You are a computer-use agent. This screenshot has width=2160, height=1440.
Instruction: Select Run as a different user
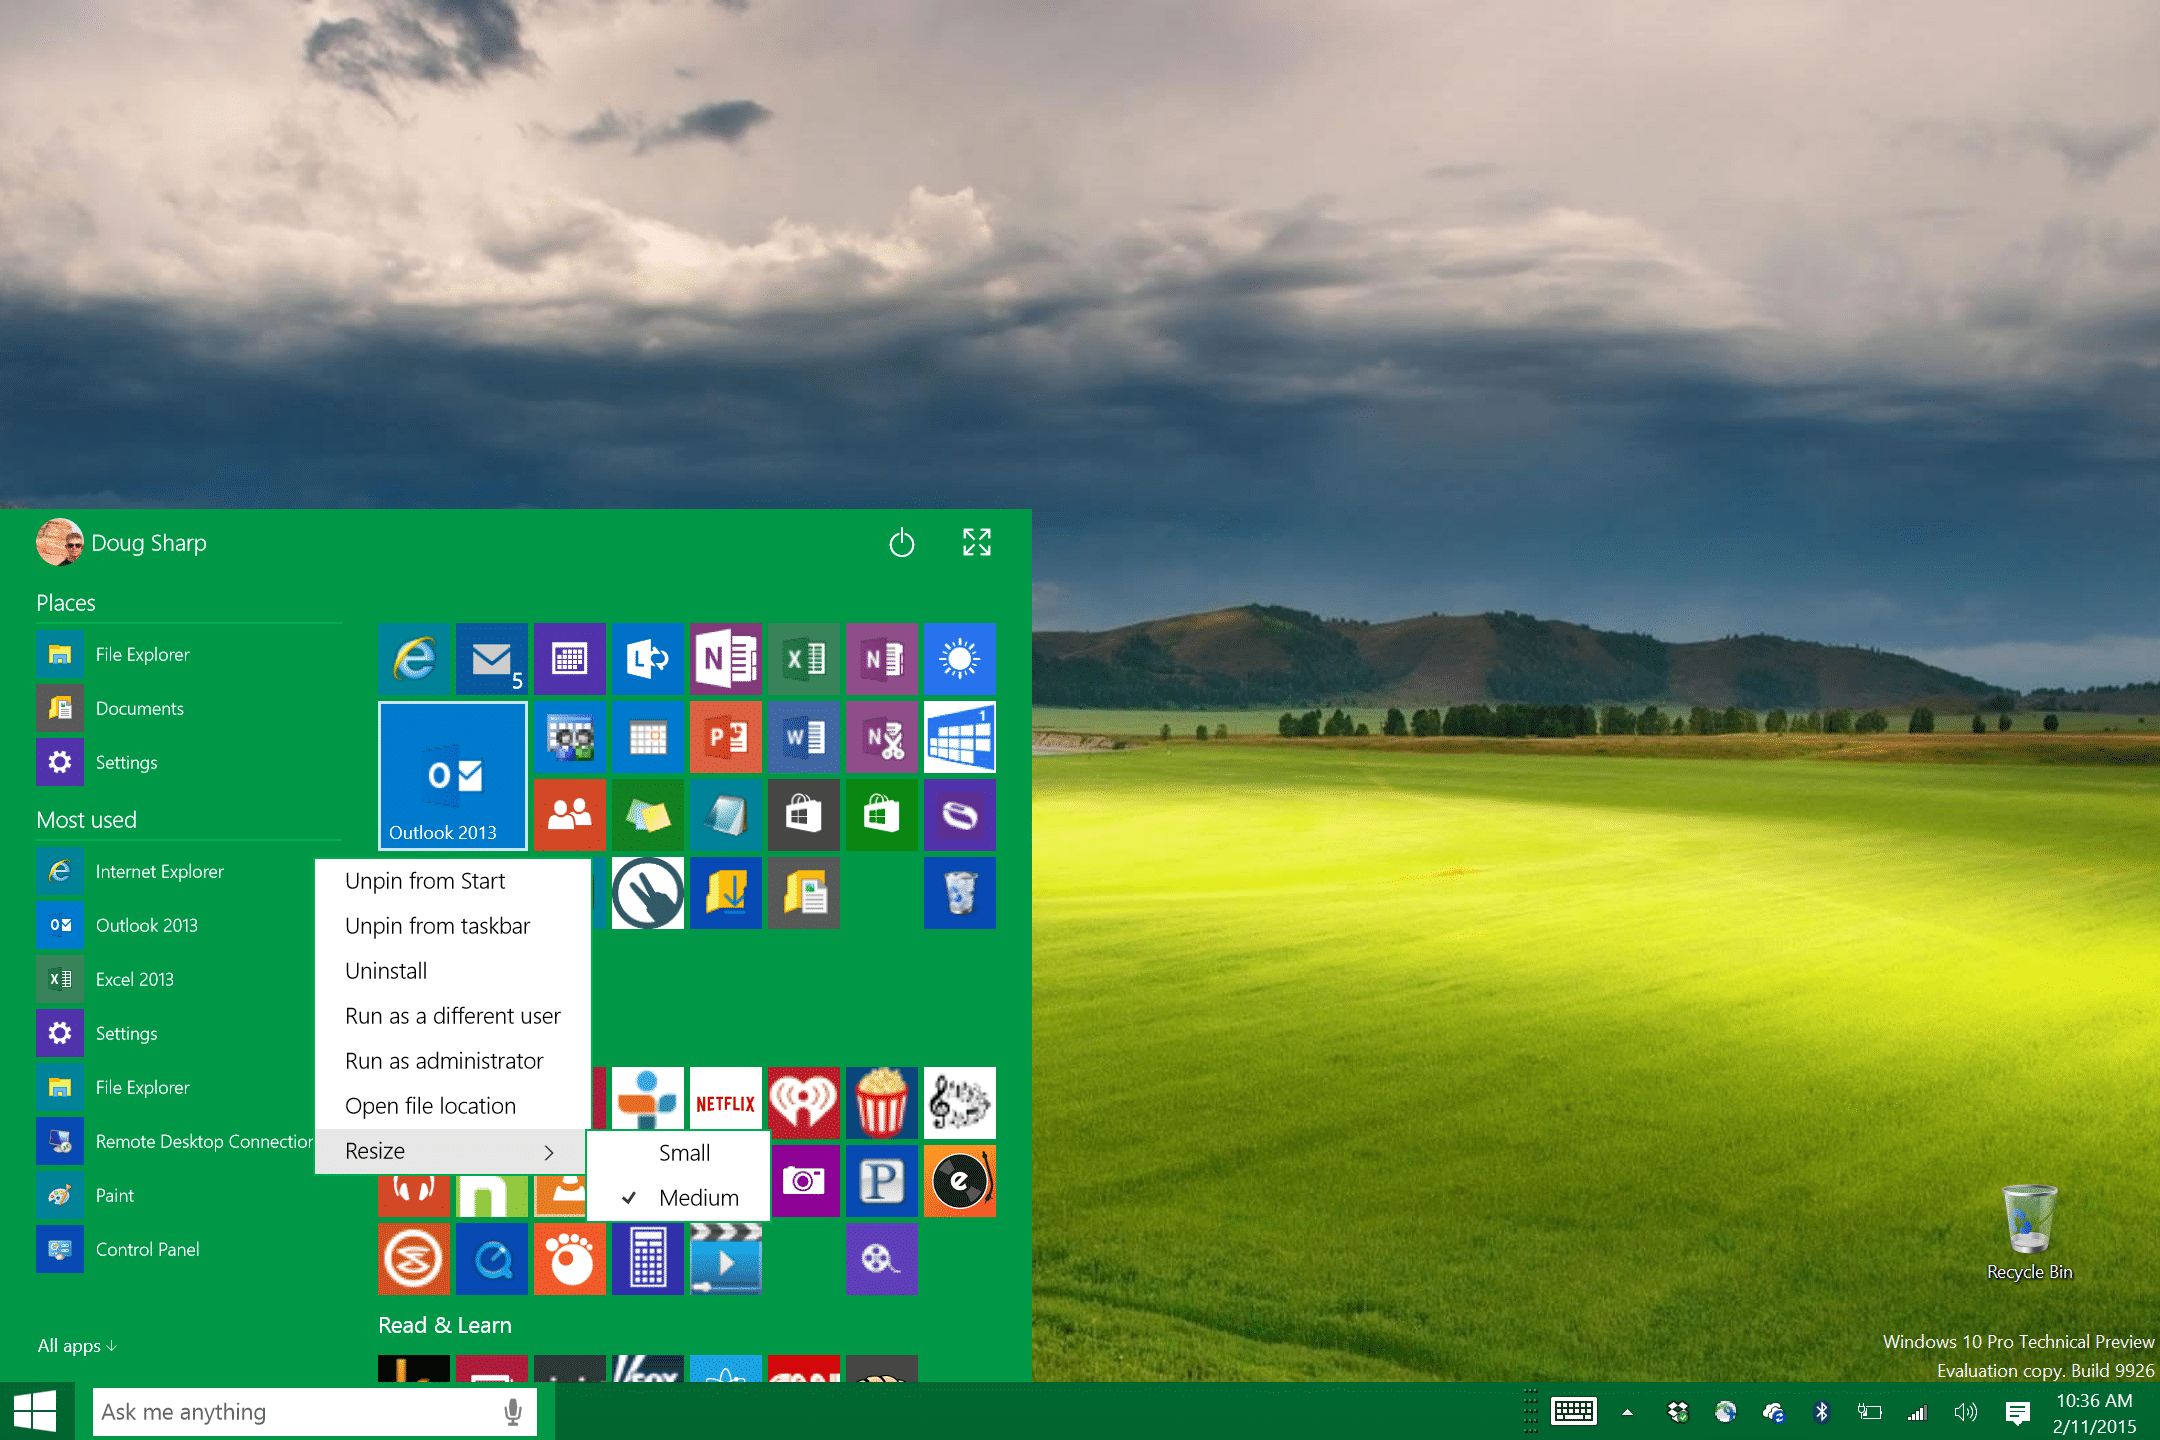(x=453, y=1016)
